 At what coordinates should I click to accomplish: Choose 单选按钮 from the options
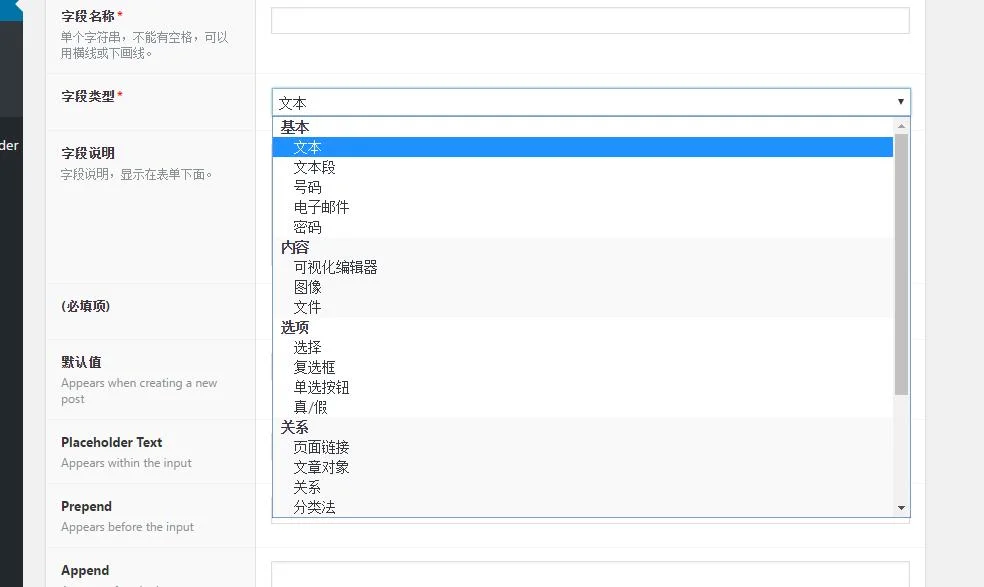click(x=322, y=387)
